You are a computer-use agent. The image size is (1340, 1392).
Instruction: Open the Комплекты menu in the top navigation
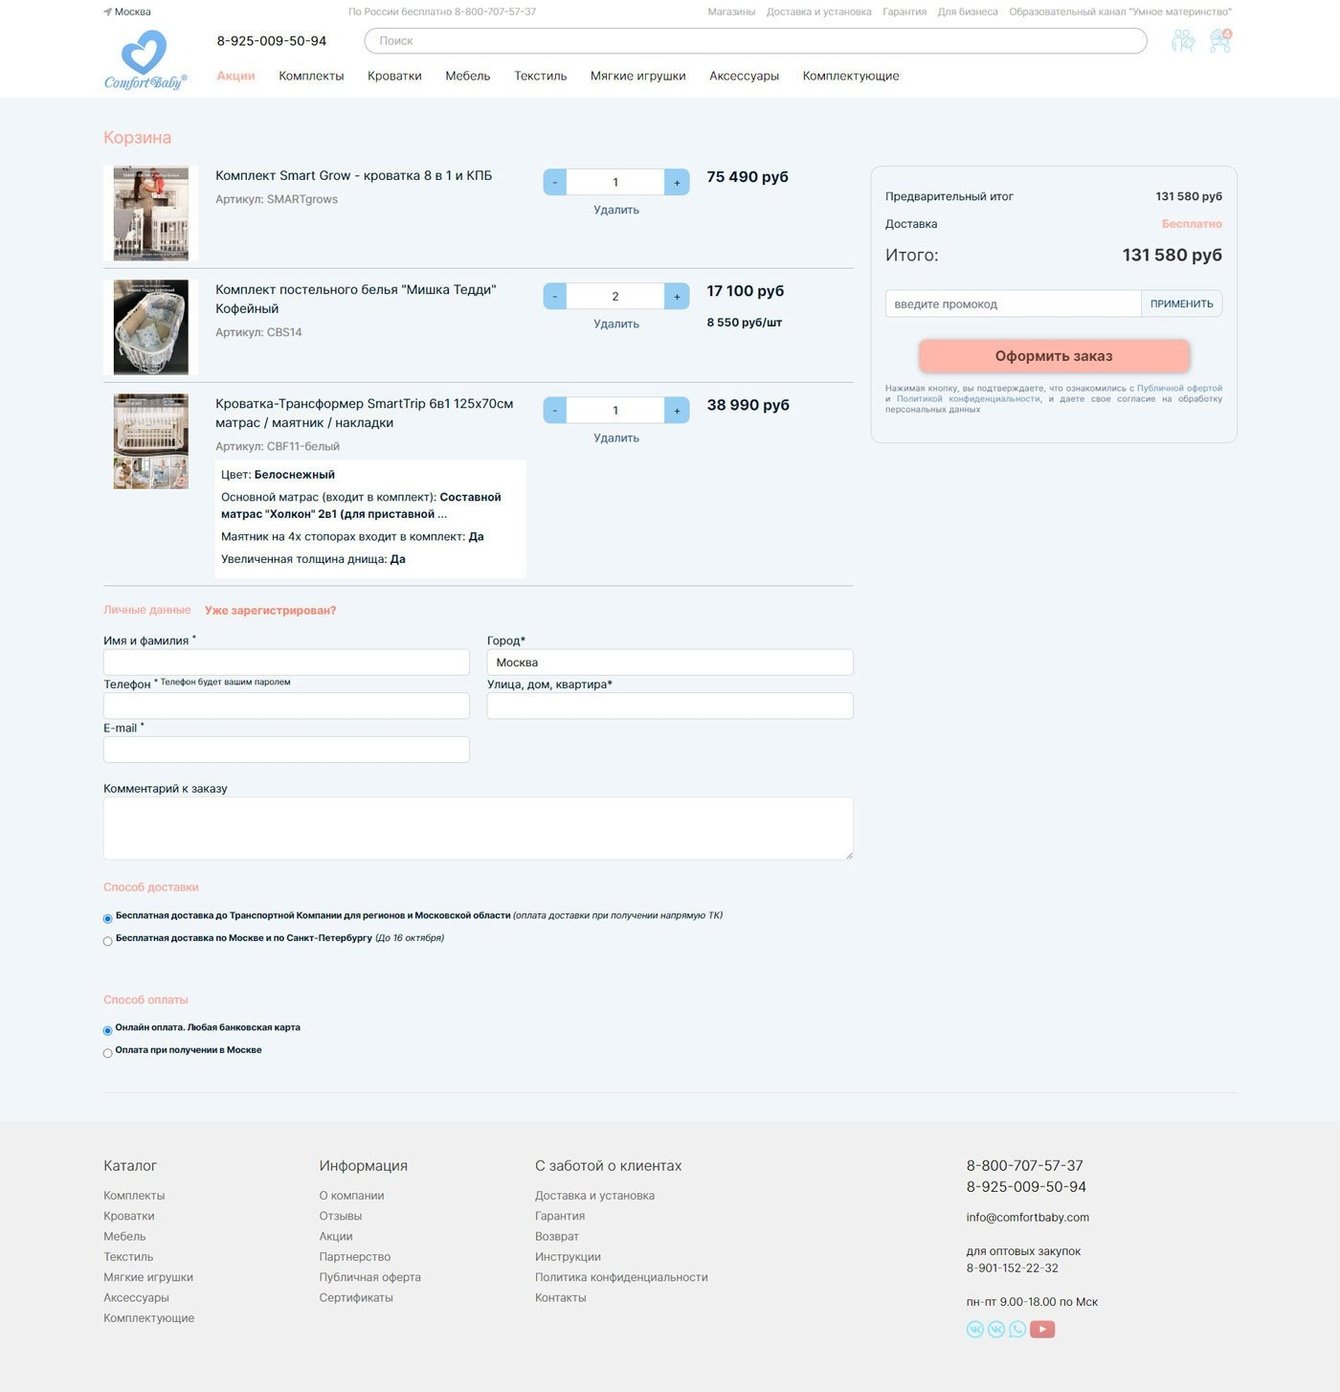tap(311, 76)
